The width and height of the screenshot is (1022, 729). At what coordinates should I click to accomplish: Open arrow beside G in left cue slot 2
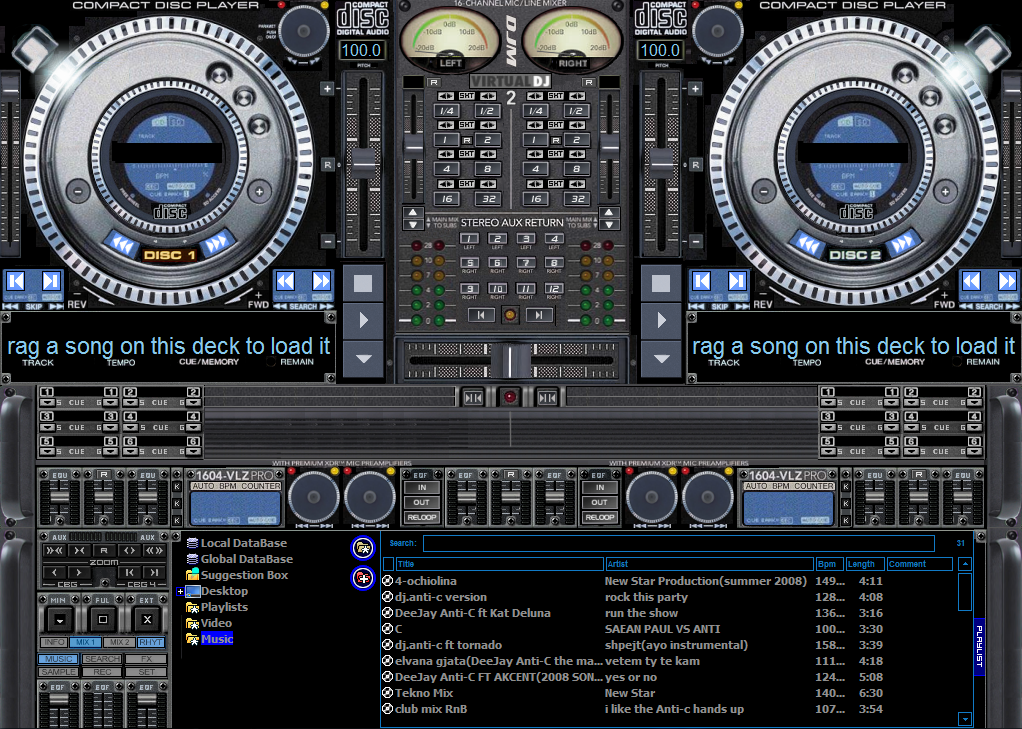tap(194, 403)
